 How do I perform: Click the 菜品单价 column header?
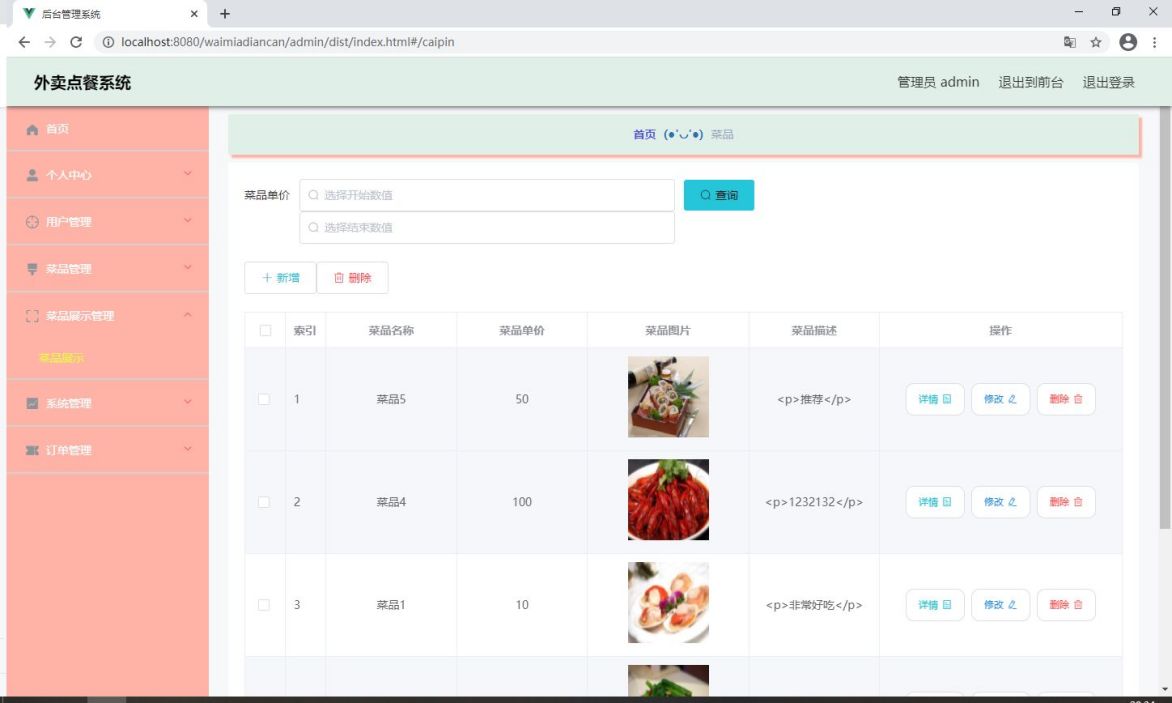522,330
